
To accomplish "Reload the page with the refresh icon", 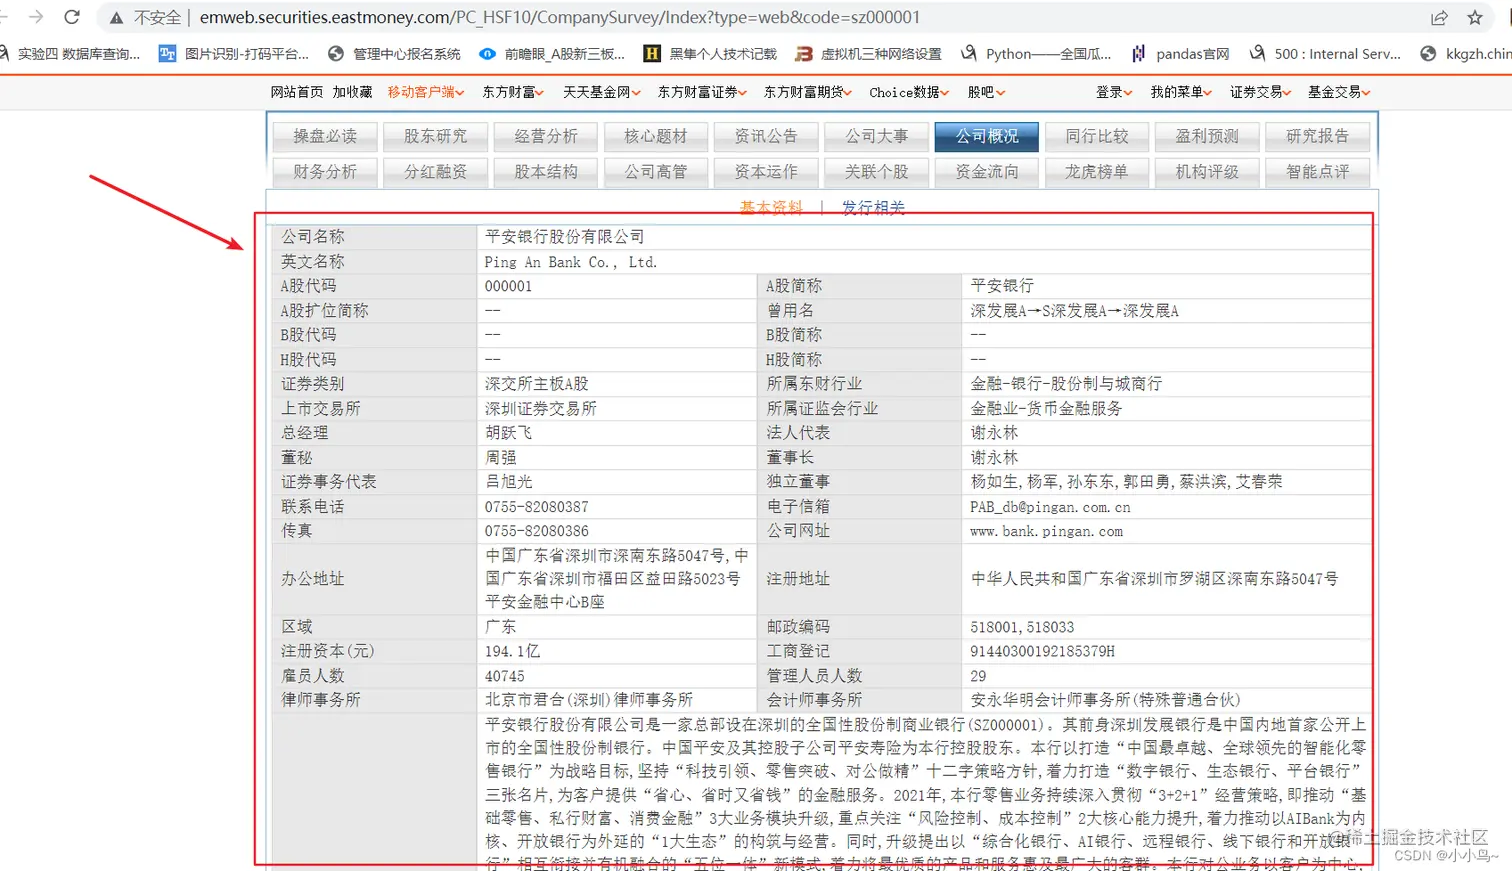I will (72, 17).
